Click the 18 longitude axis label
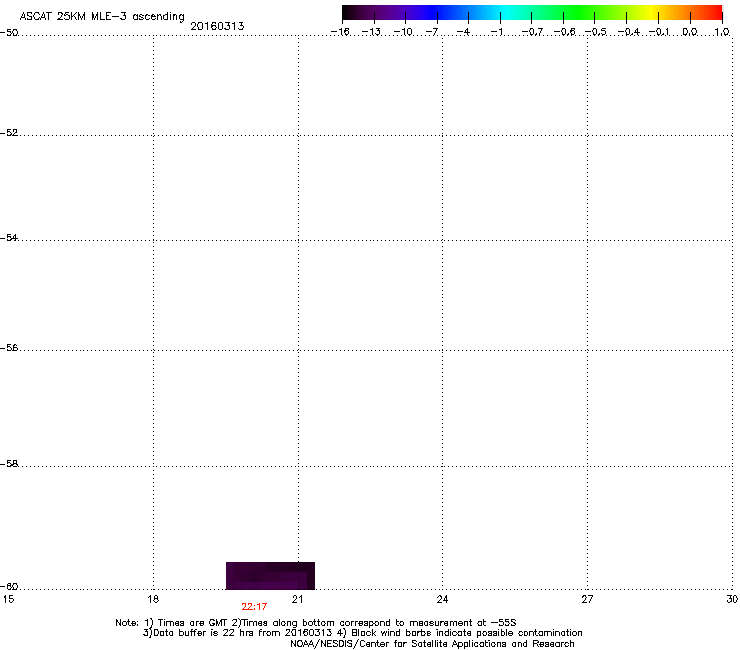The width and height of the screenshot is (740, 650). (x=153, y=599)
